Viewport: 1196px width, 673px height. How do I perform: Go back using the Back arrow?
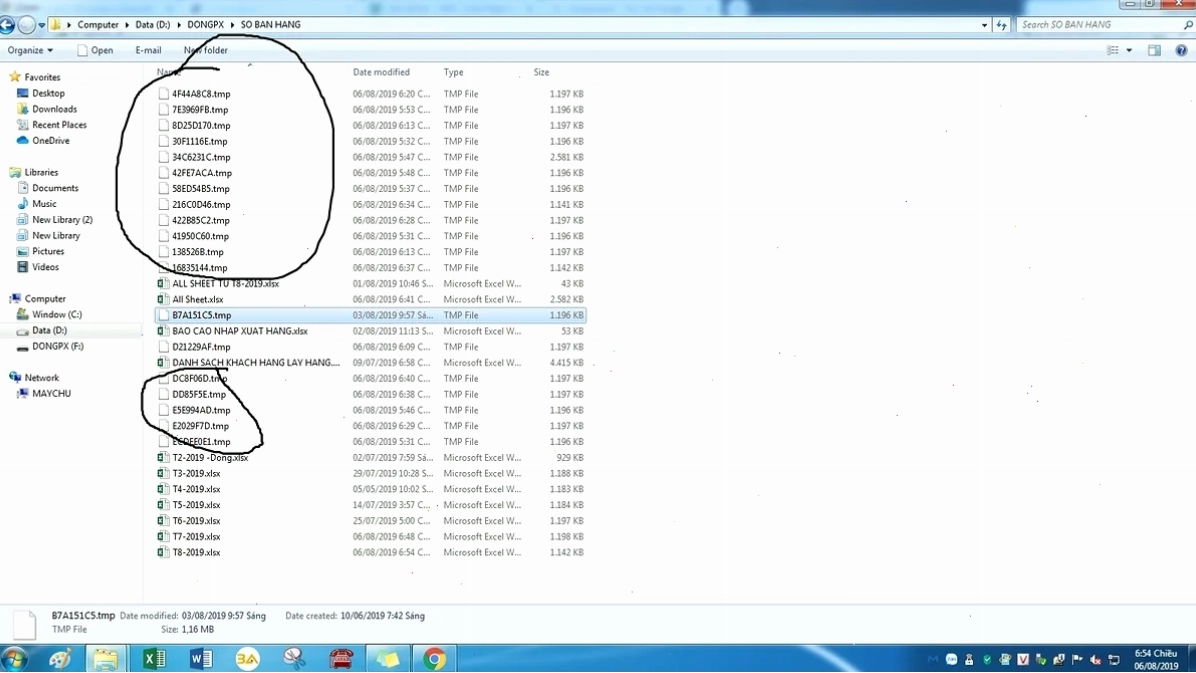(7, 25)
